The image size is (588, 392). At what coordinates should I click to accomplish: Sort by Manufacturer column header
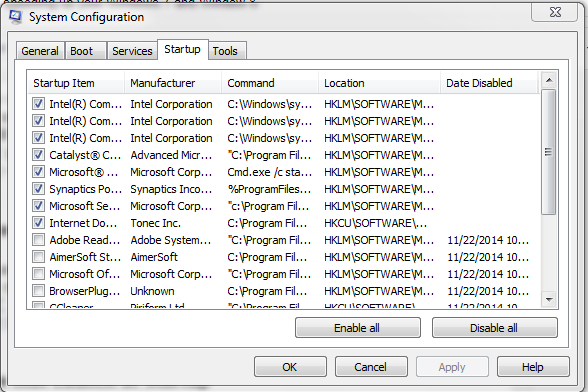tap(173, 83)
